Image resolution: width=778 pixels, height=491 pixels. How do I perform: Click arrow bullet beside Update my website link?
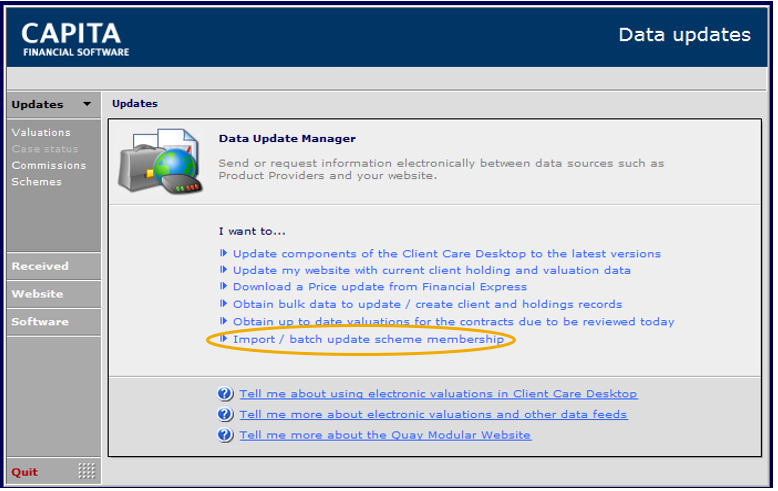click(223, 270)
